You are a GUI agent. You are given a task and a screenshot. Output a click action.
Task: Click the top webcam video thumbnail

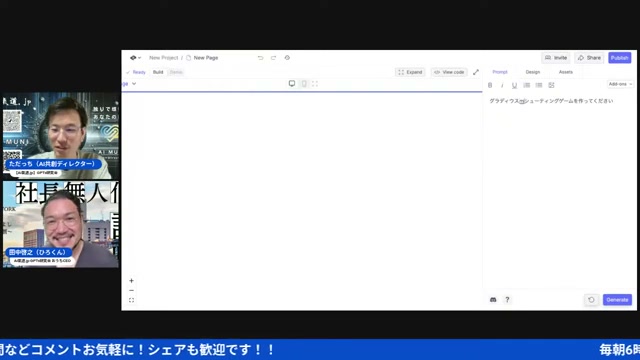click(x=61, y=136)
